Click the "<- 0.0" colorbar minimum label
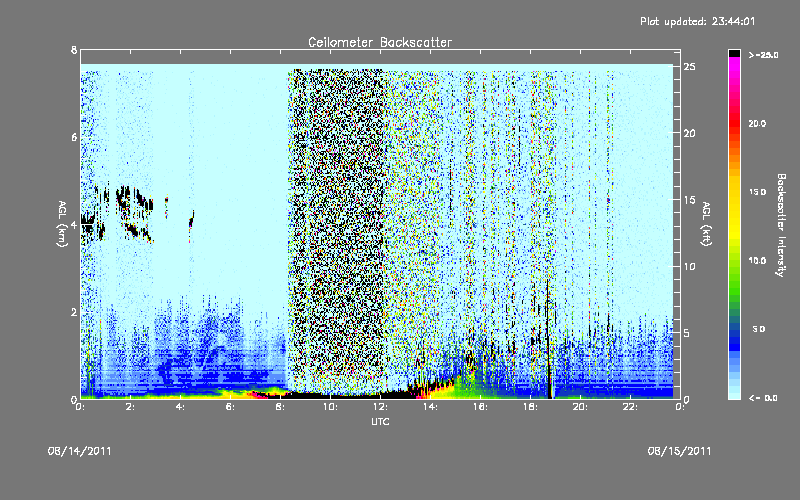 763,397
